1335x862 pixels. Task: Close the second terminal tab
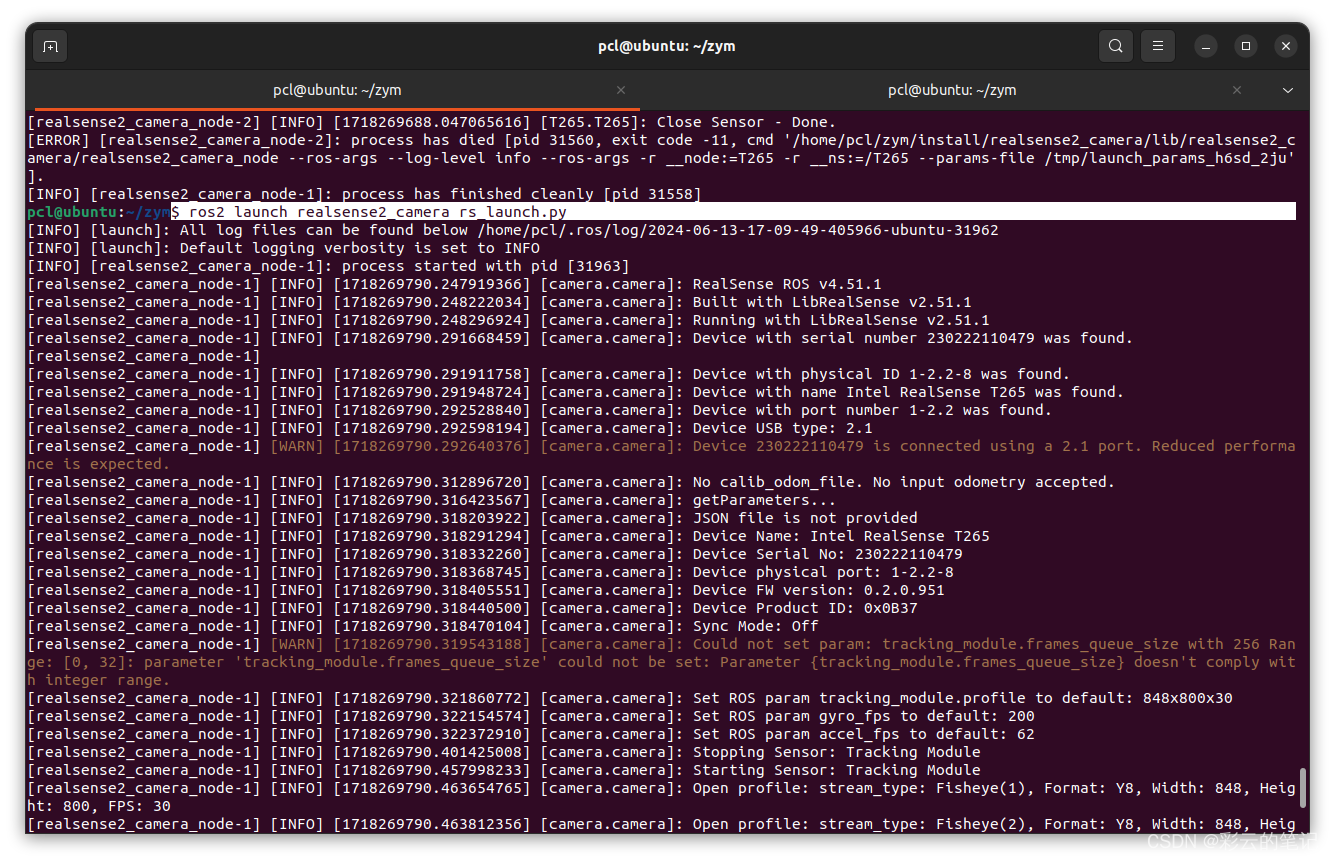(x=1237, y=90)
